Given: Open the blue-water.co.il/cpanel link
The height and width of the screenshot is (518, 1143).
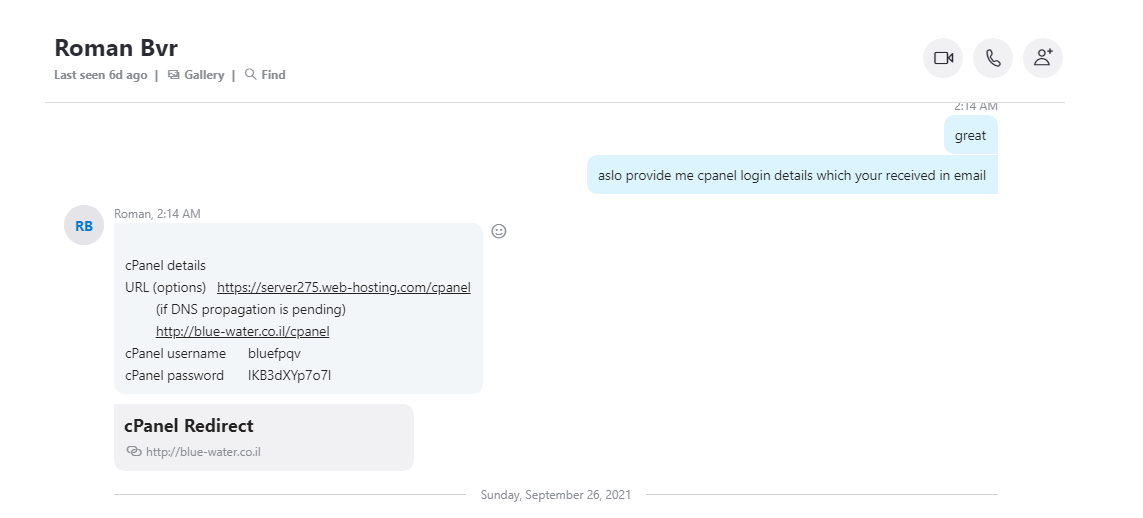Looking at the screenshot, I should pos(243,331).
